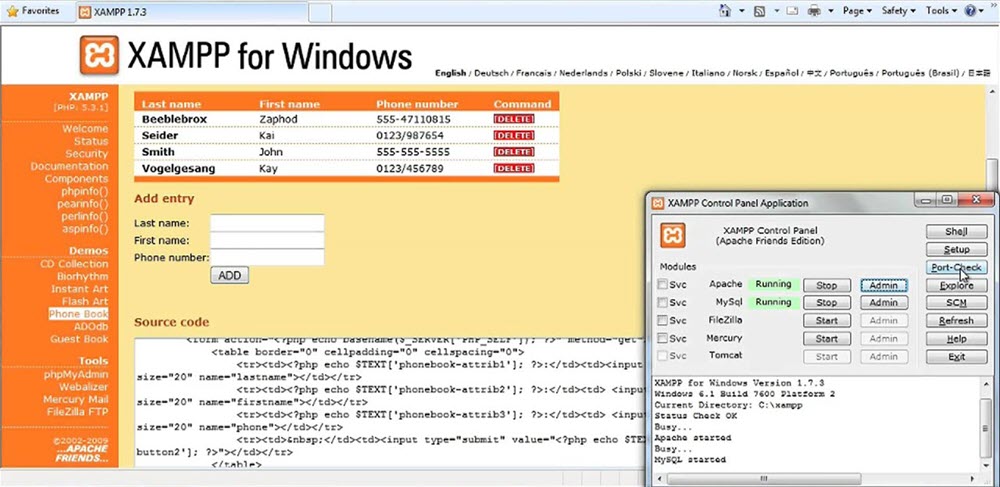Click the printer icon in toolbar
The image size is (1000, 487).
pos(814,11)
